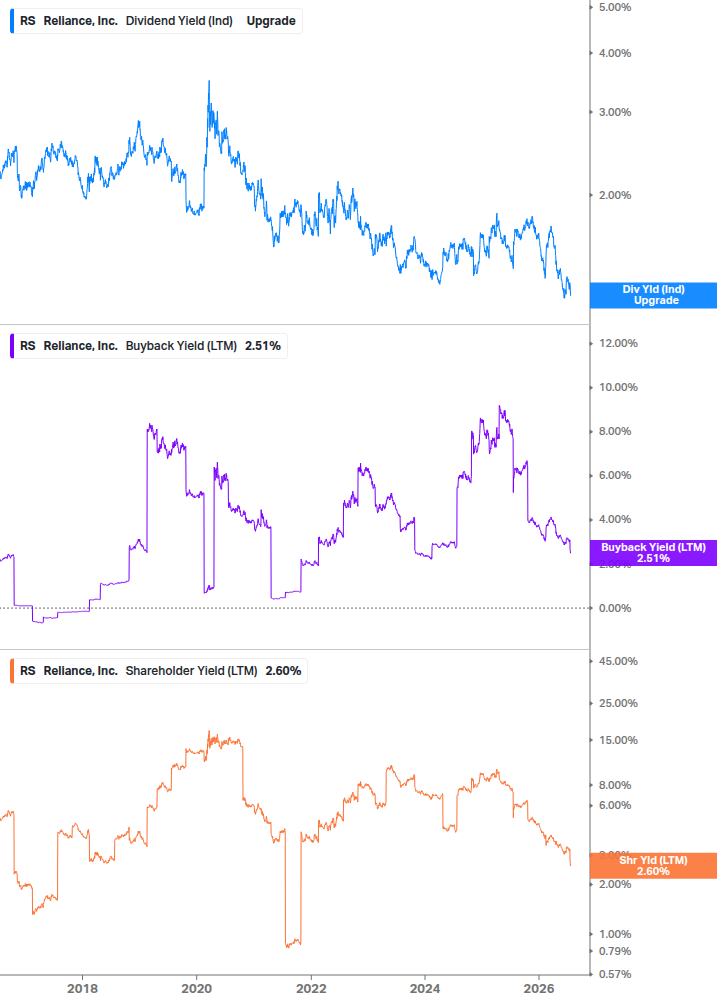This screenshot has width=717, height=1005.
Task: Click the 8.00% tick on shareholder yield axis
Action: pyautogui.click(x=614, y=786)
